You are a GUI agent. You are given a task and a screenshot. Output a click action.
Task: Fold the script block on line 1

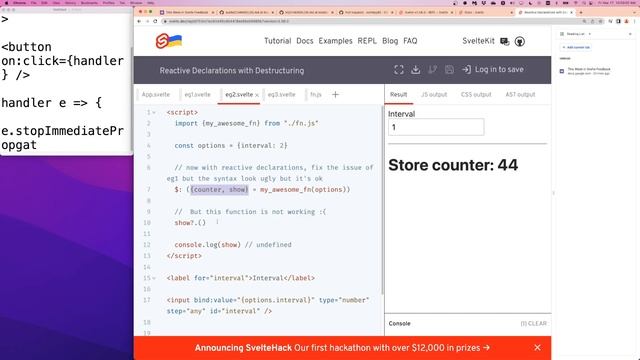154,113
